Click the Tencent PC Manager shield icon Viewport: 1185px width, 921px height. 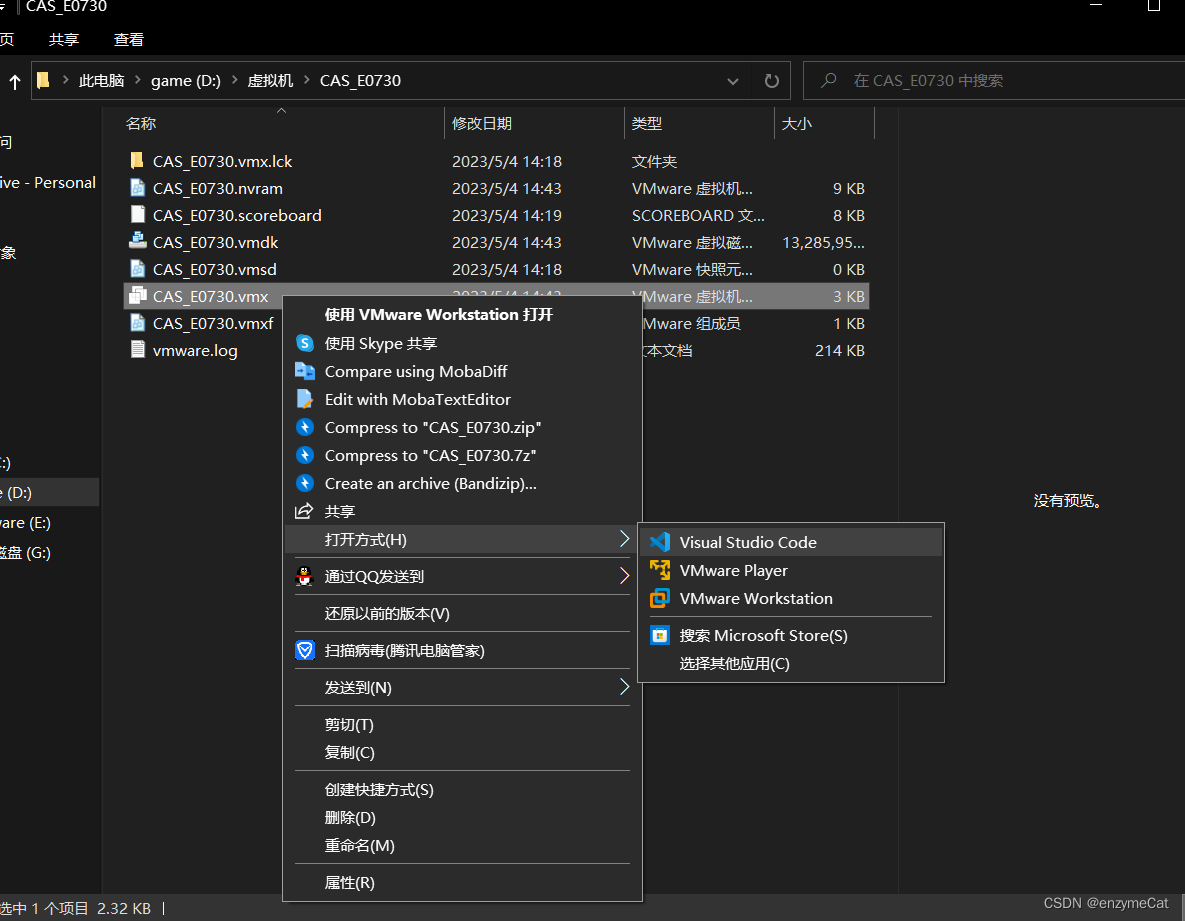coord(305,650)
